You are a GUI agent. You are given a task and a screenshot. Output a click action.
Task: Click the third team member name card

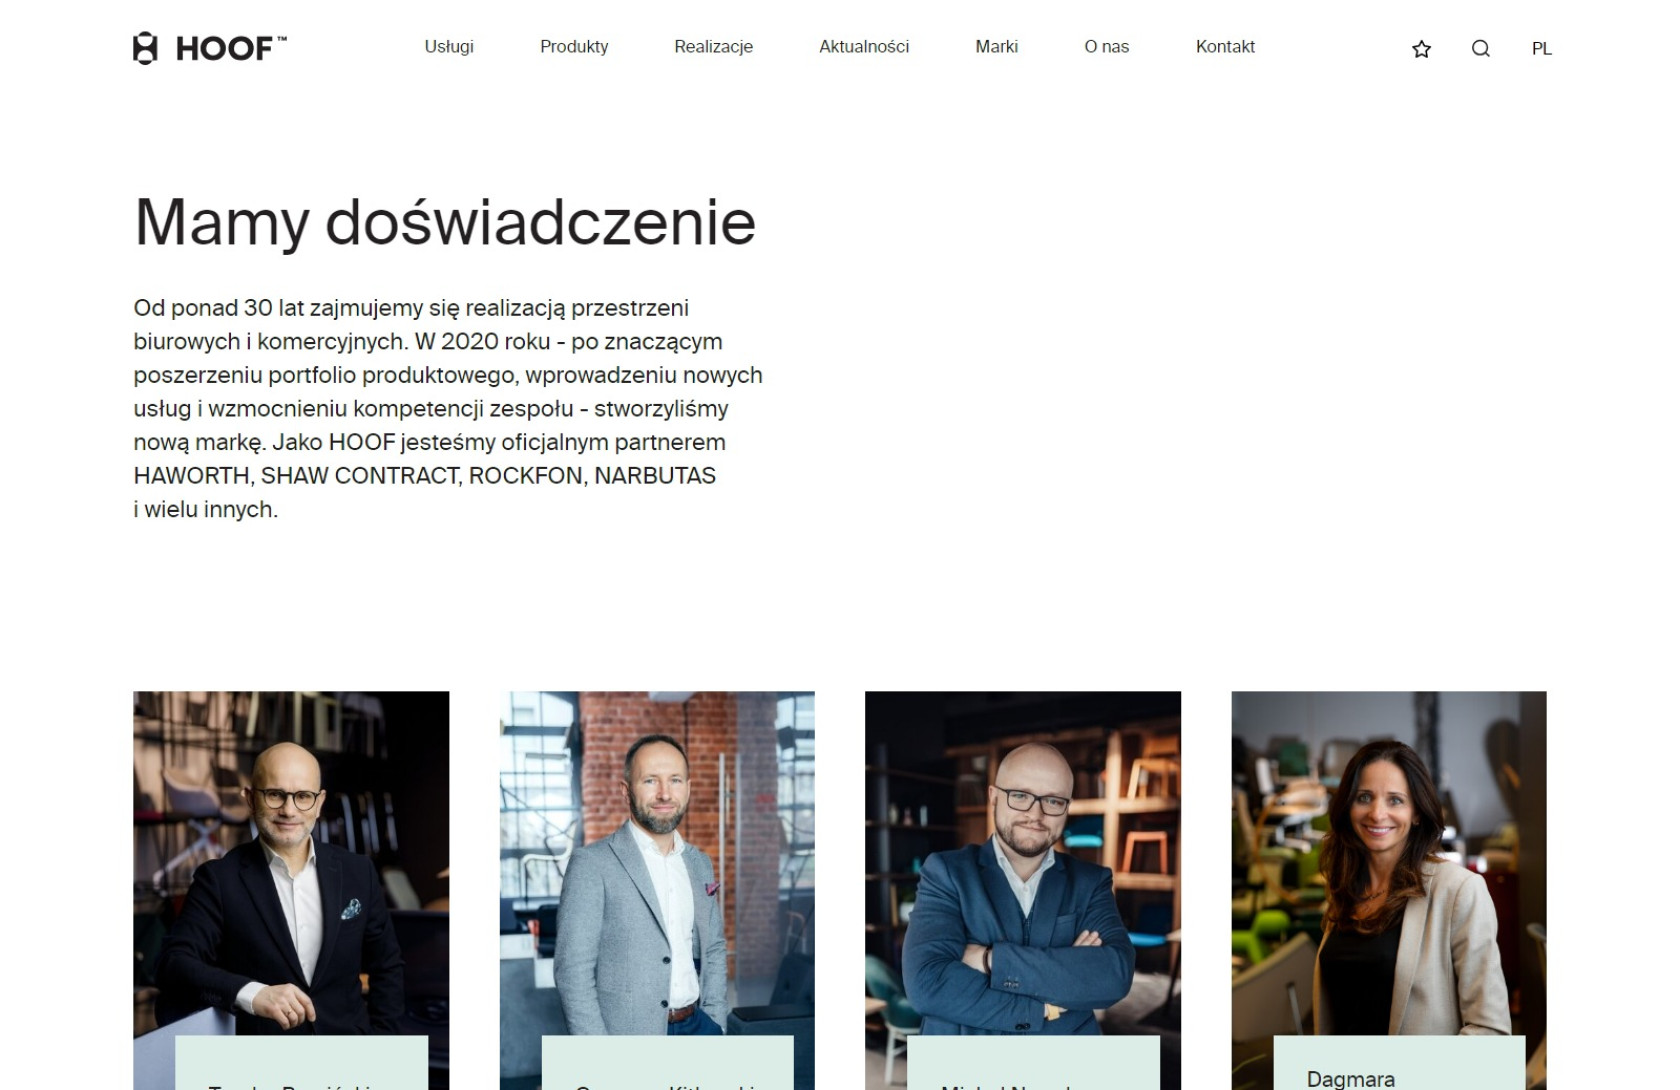click(x=1033, y=1063)
